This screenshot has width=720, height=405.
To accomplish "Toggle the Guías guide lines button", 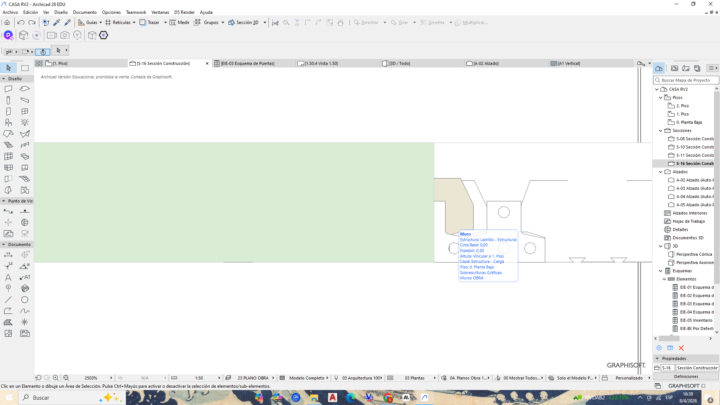I will [87, 22].
